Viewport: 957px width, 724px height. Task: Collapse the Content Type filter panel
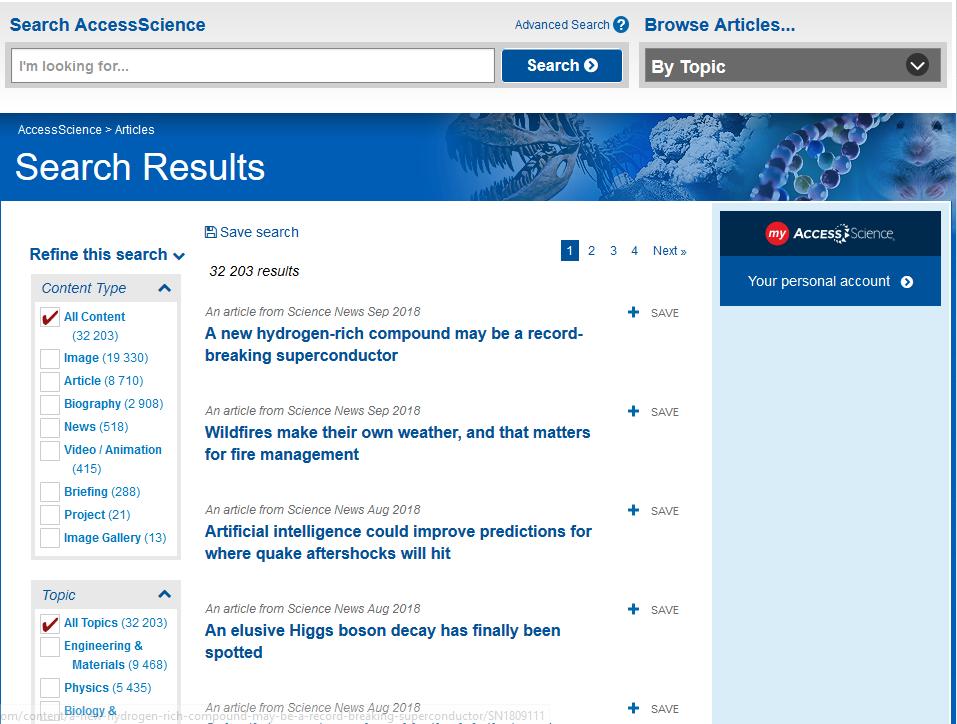[x=164, y=288]
